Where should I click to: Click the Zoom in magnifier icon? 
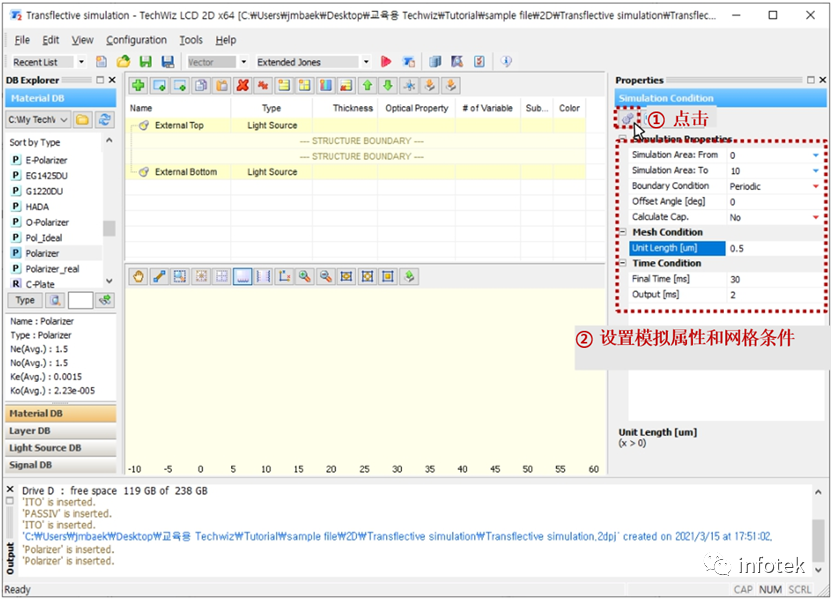pyautogui.click(x=304, y=276)
